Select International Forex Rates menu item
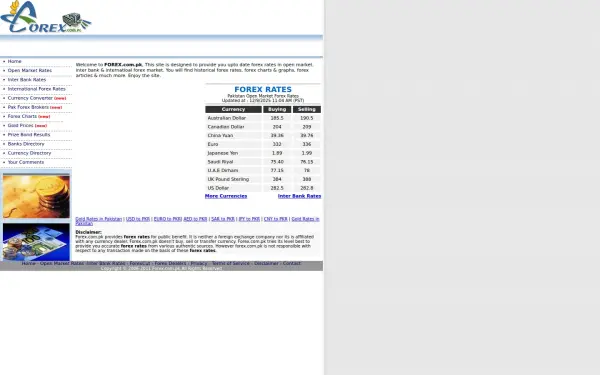Viewport: 600px width, 375px height. (36, 89)
